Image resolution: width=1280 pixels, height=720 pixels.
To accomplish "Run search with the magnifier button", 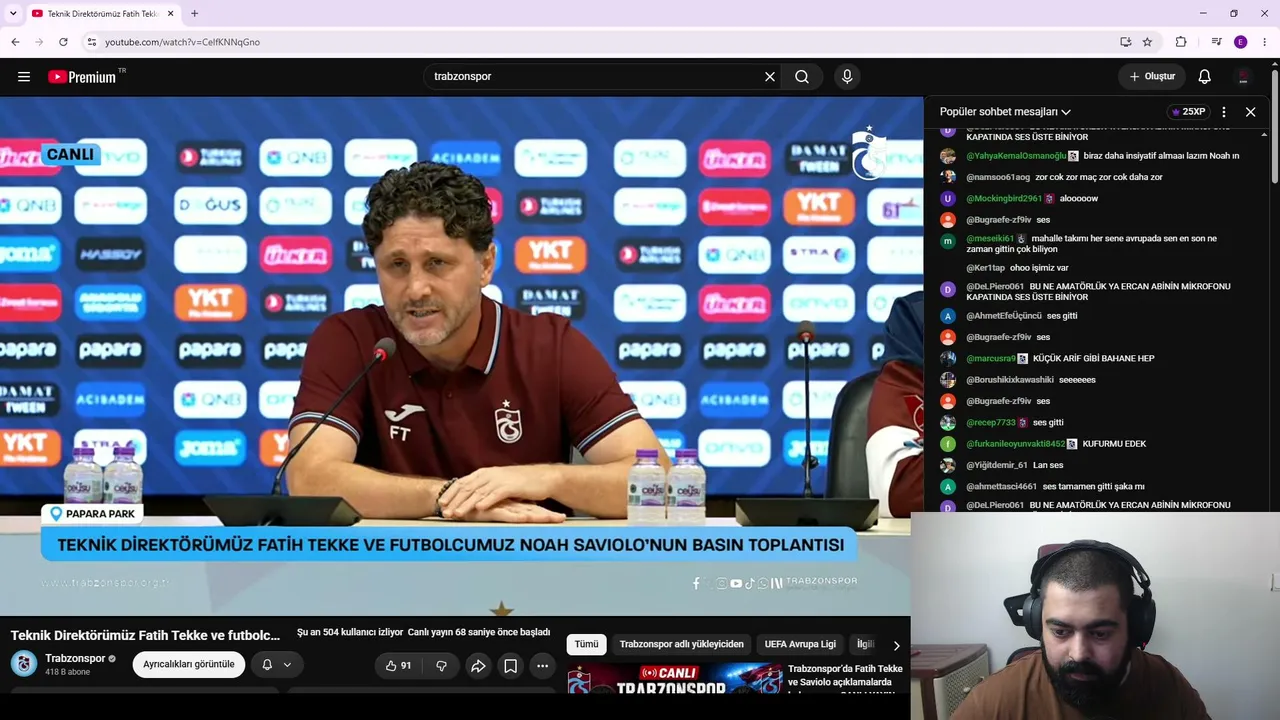I will 802,77.
